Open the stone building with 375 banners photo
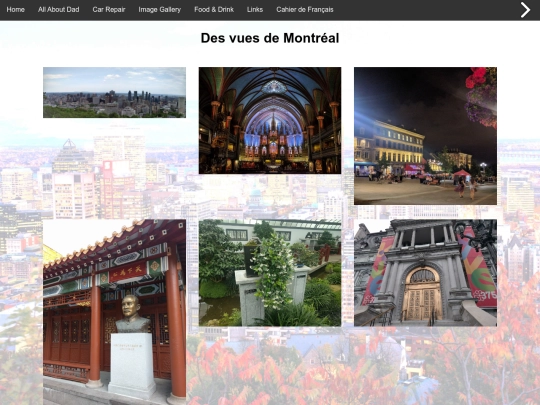 (425, 273)
